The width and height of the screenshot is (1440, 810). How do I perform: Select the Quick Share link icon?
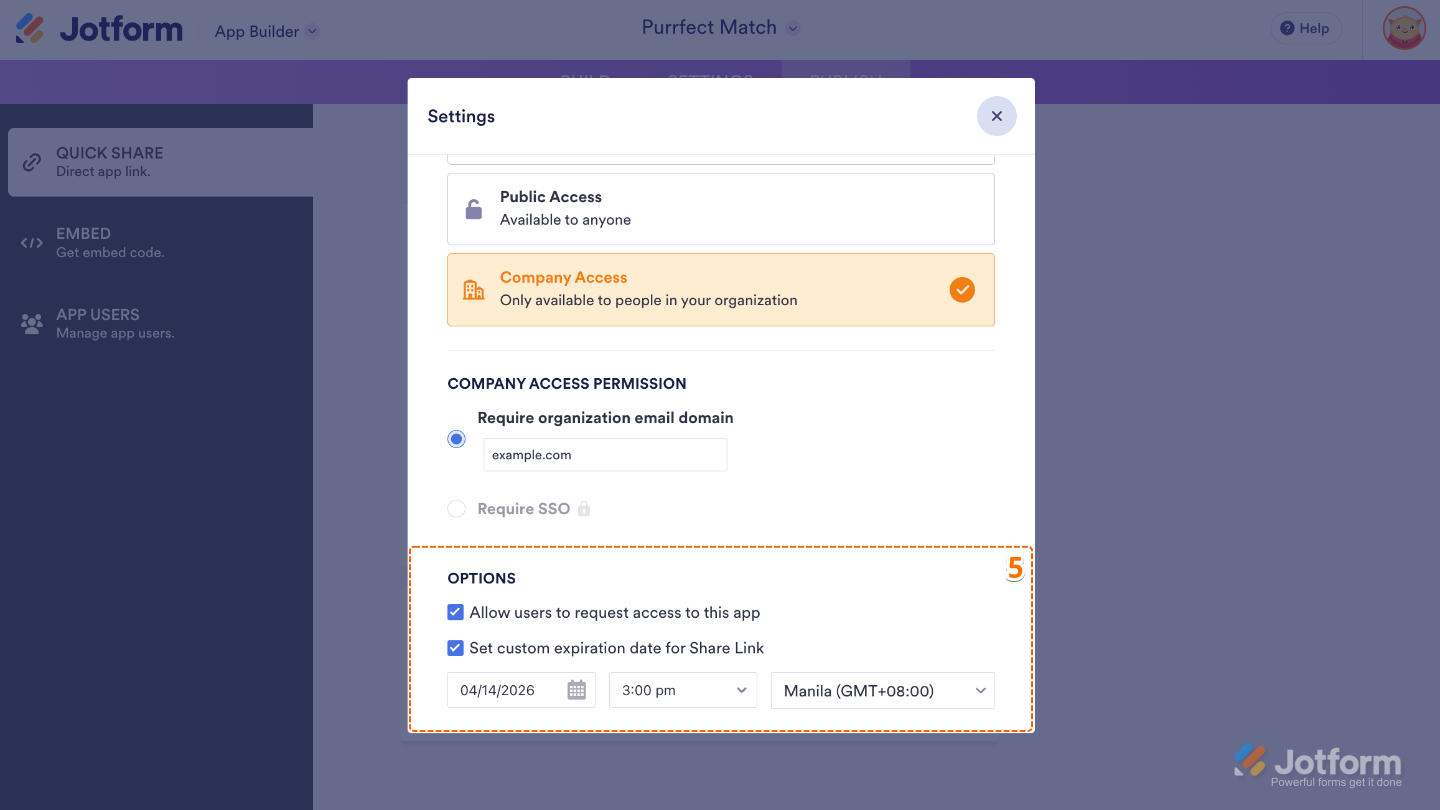(x=31, y=161)
